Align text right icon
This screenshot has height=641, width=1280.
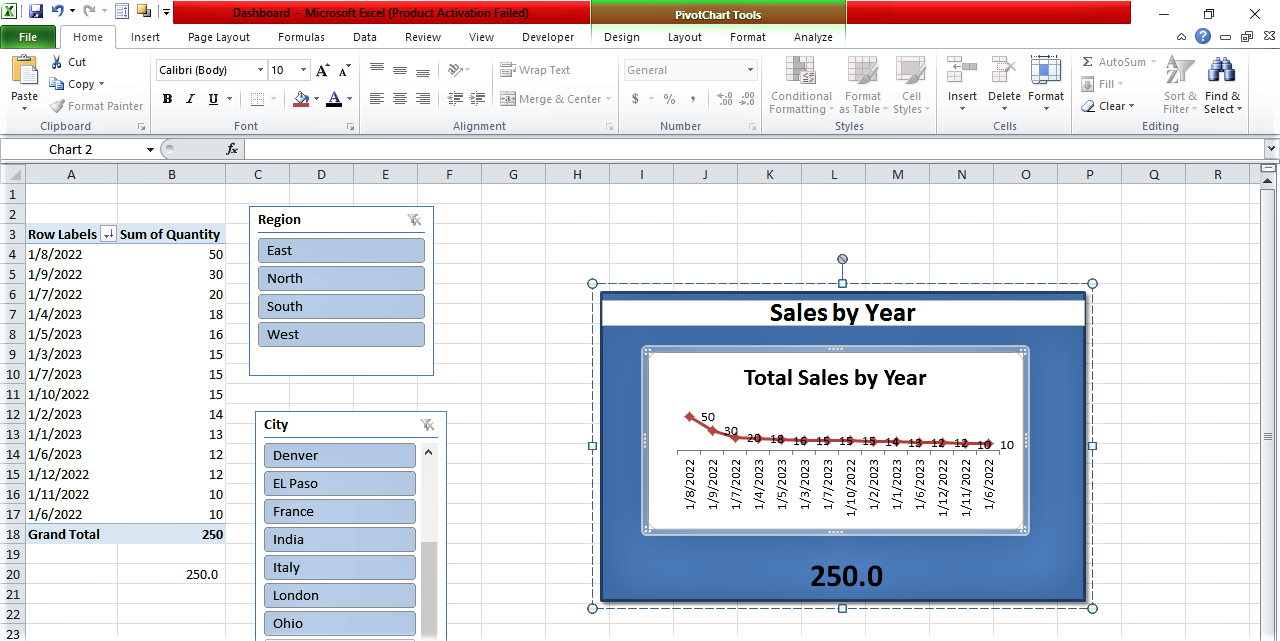click(423, 99)
